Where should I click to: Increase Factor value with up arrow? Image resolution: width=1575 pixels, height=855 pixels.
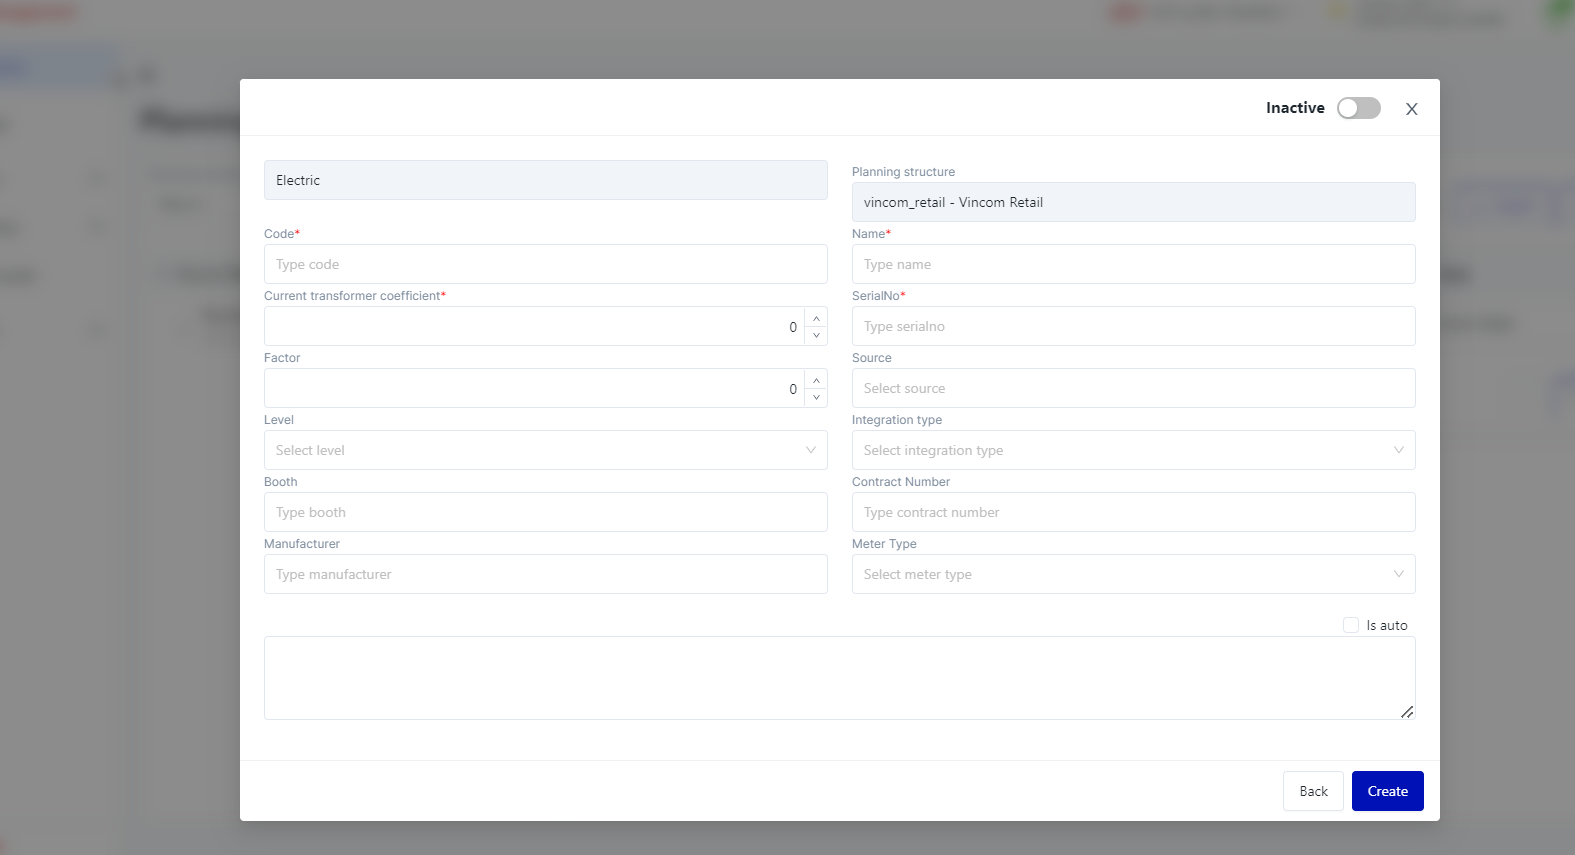pyautogui.click(x=816, y=379)
